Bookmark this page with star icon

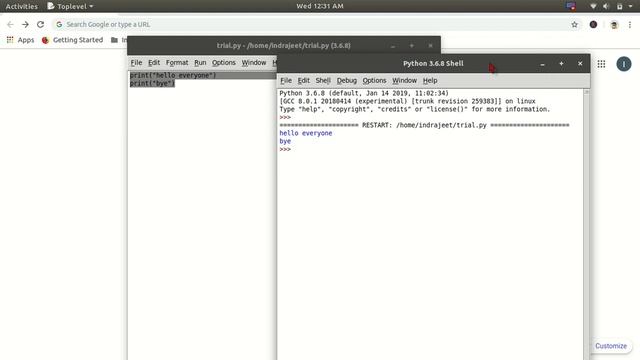coord(574,24)
